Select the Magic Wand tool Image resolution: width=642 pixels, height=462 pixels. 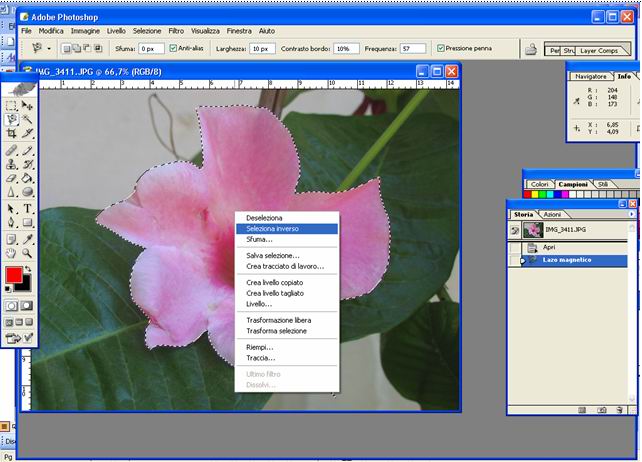point(28,119)
